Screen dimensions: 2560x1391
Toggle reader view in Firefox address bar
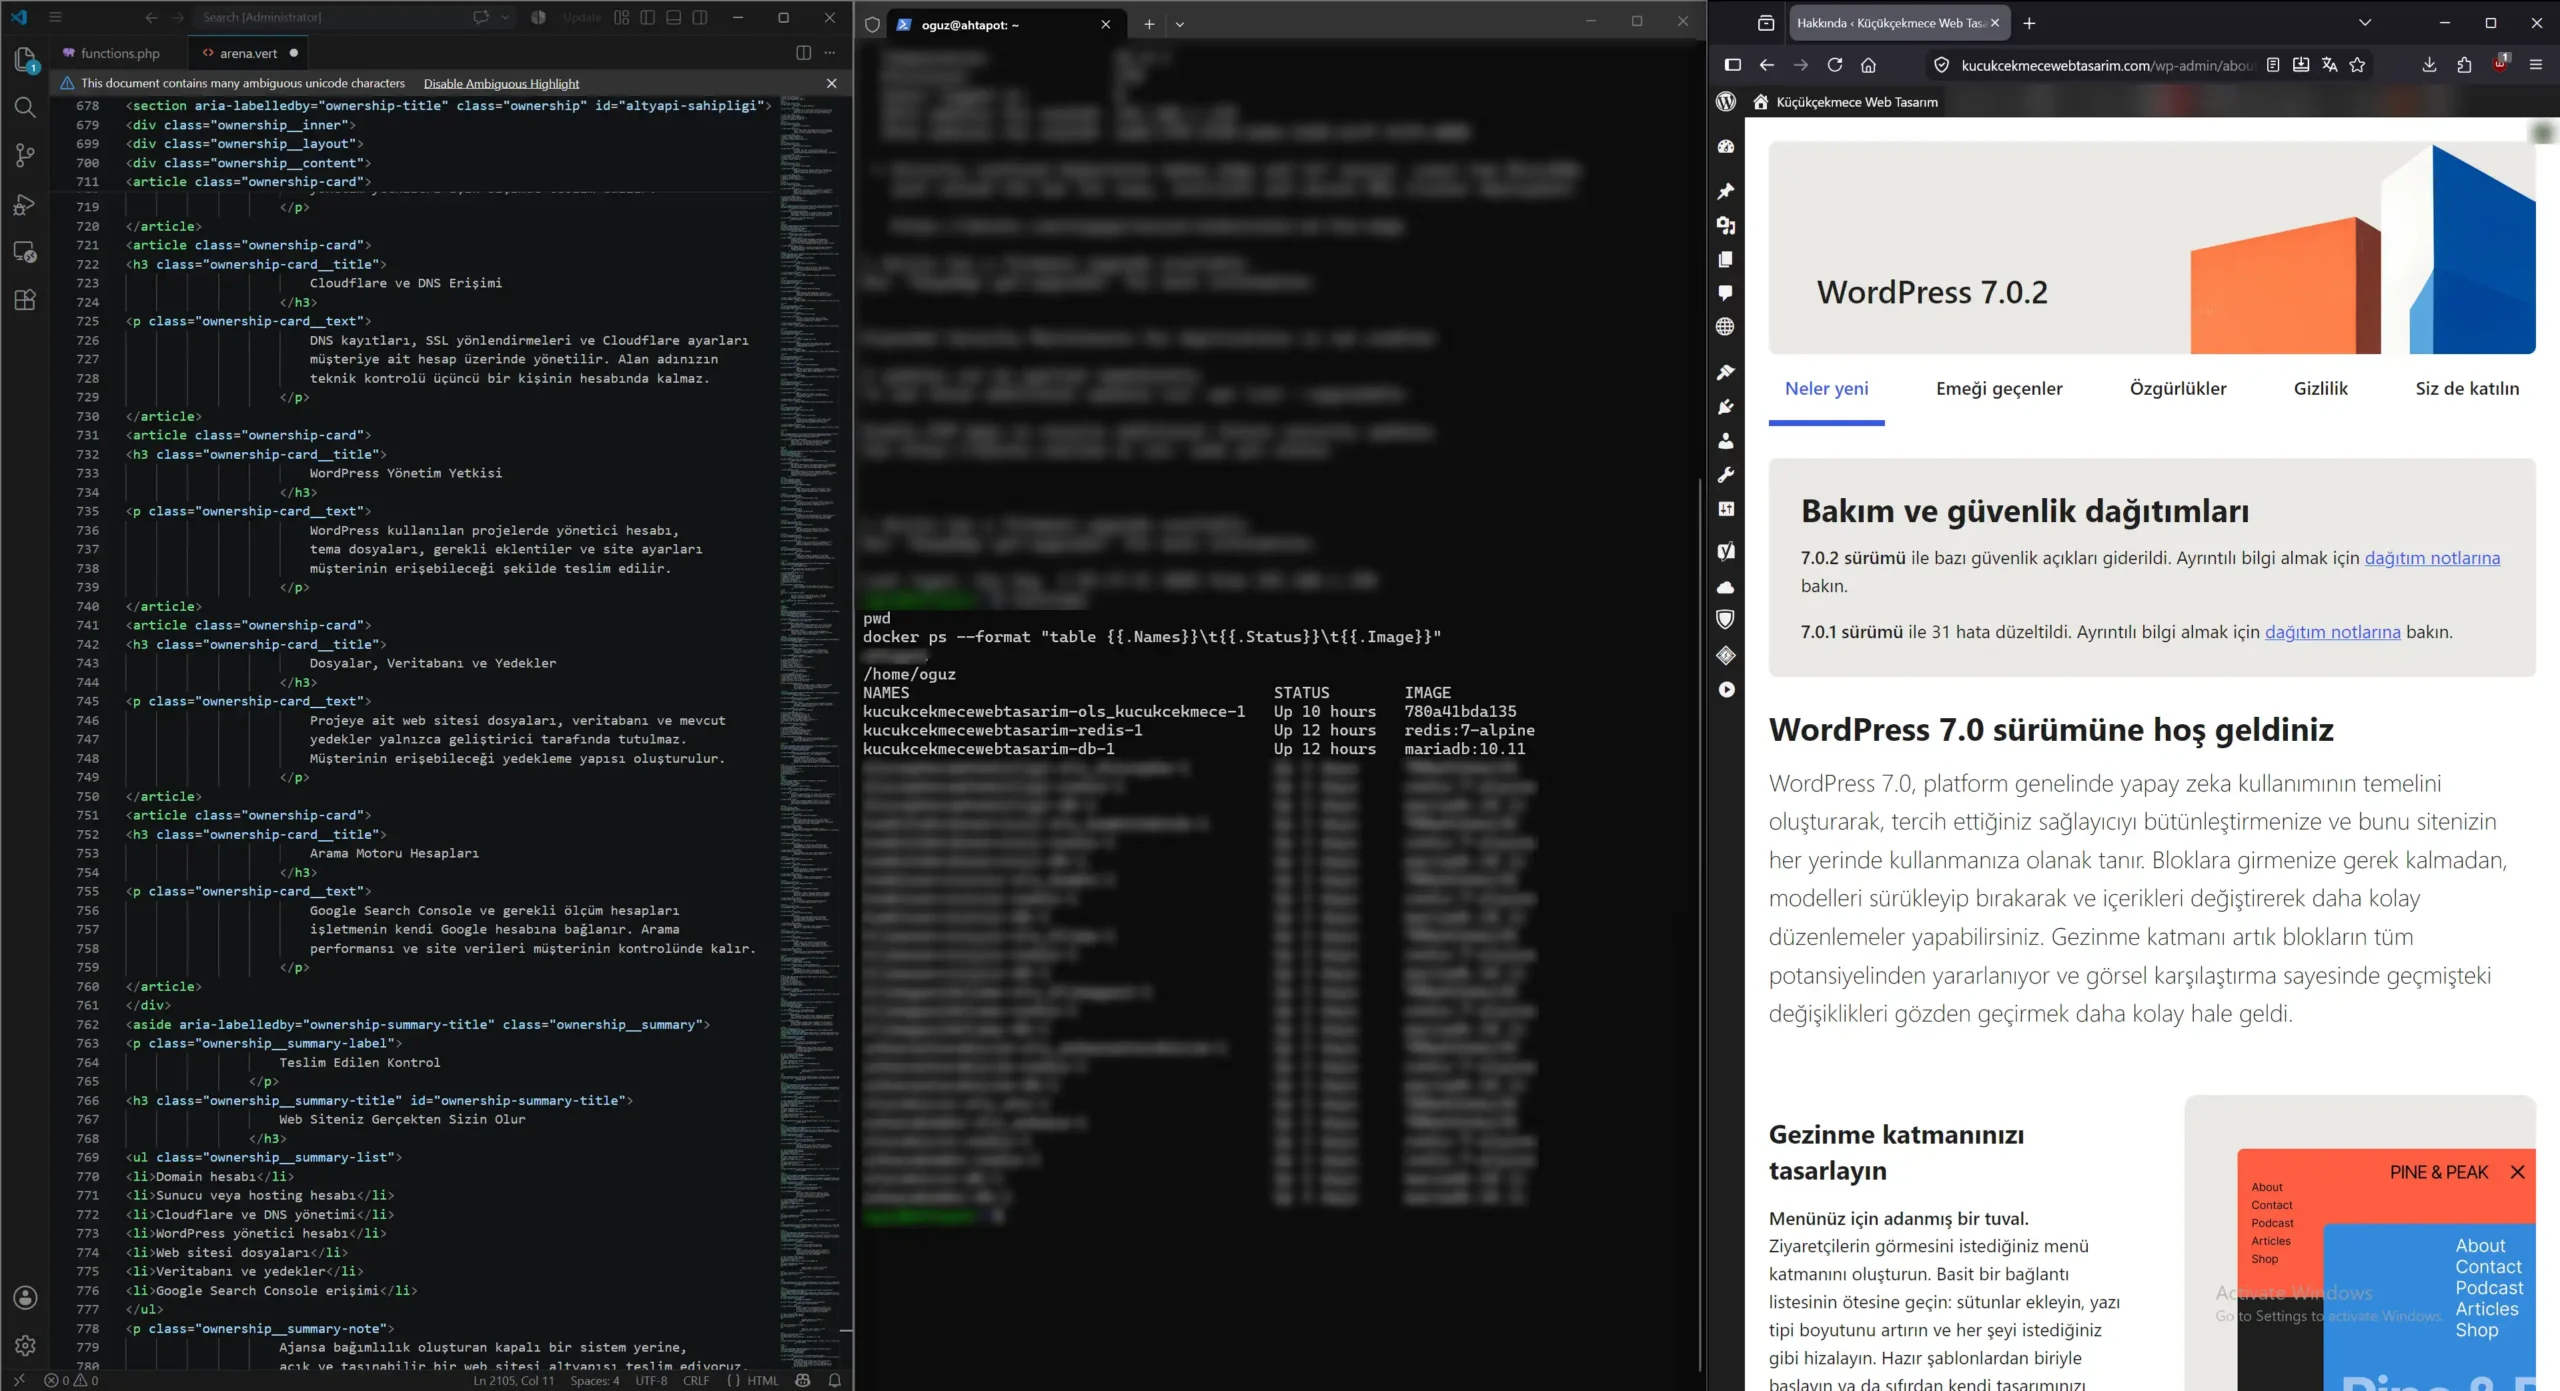point(2273,65)
